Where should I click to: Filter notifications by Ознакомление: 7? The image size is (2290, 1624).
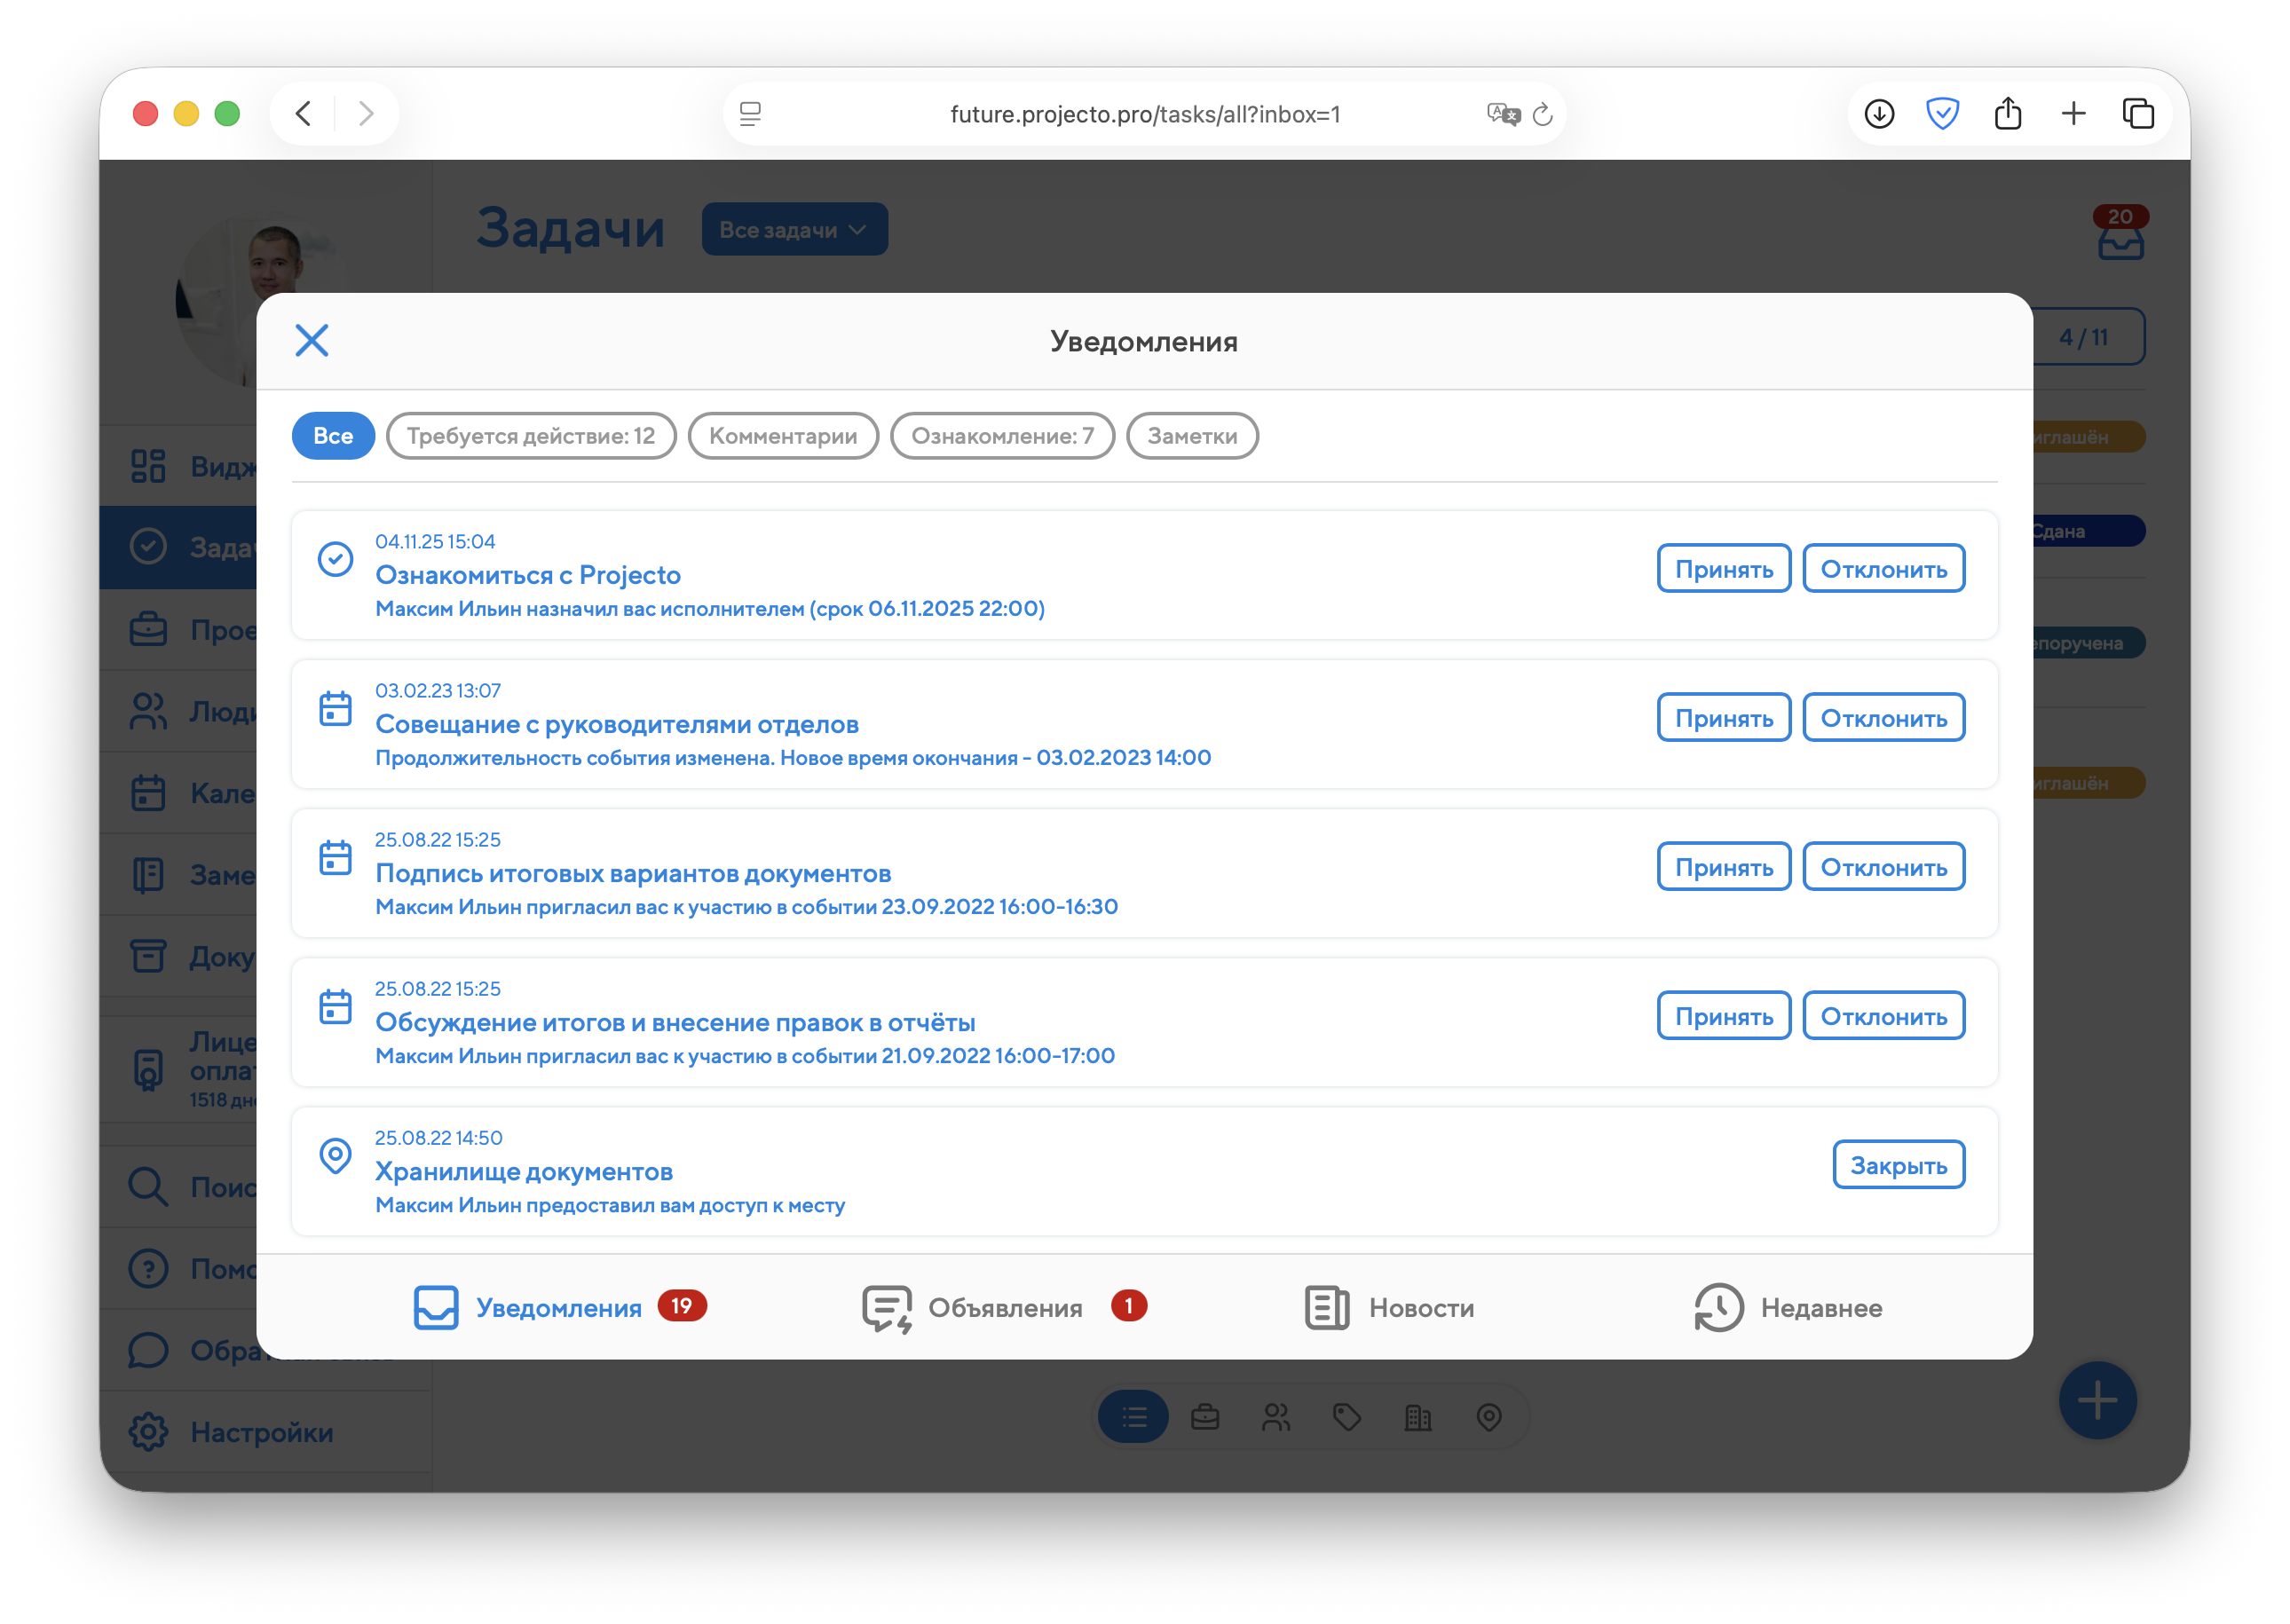pyautogui.click(x=1001, y=436)
